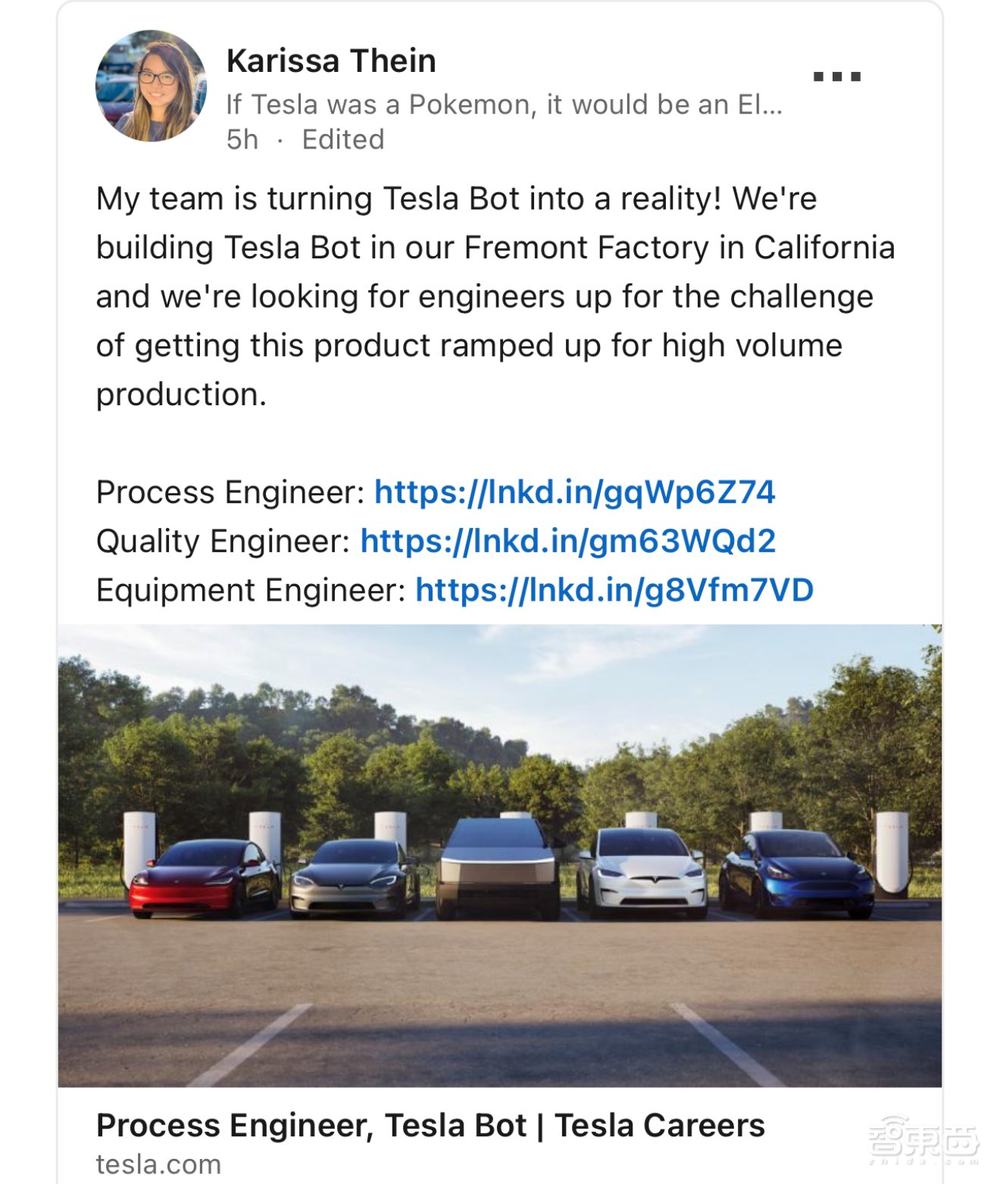The width and height of the screenshot is (1000, 1184).
Task: Click the post body paragraph about Tesla Bot
Action: point(495,296)
